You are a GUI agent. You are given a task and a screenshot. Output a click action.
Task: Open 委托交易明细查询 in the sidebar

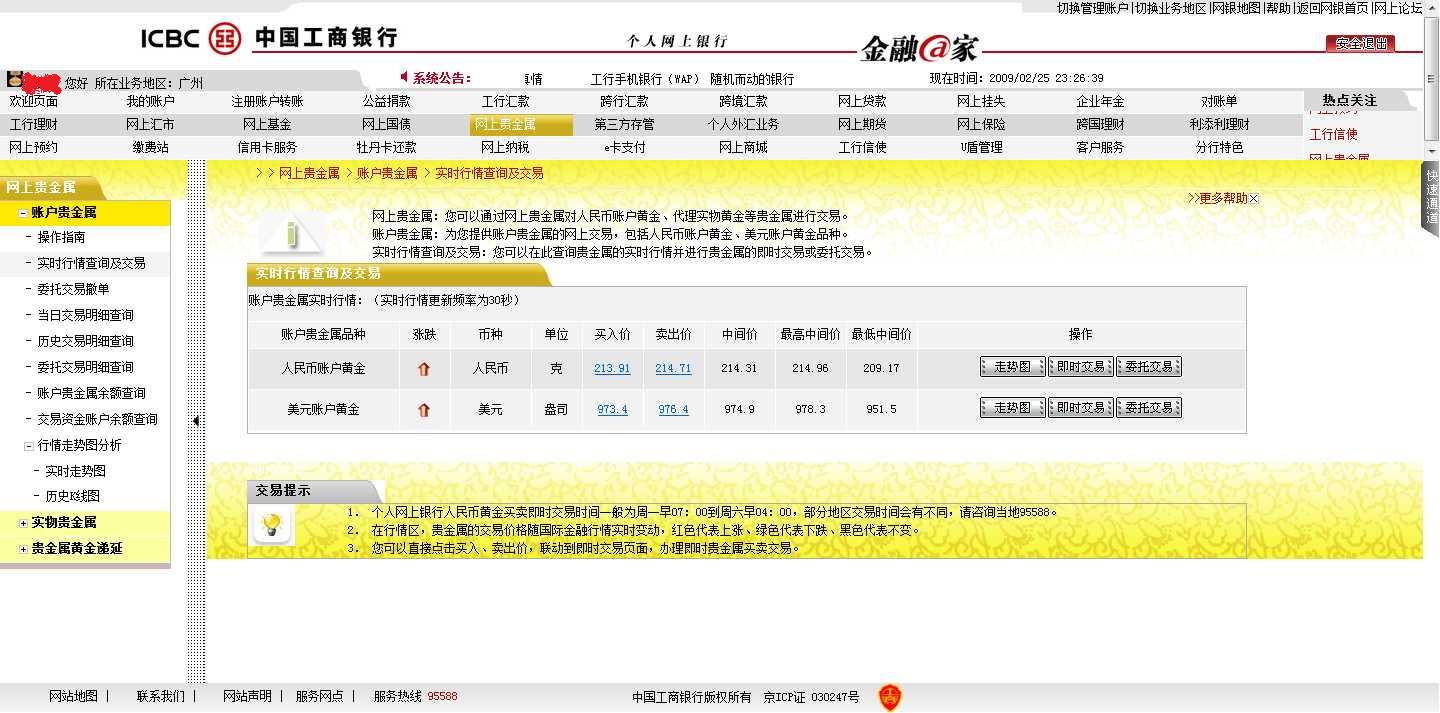(x=85, y=368)
